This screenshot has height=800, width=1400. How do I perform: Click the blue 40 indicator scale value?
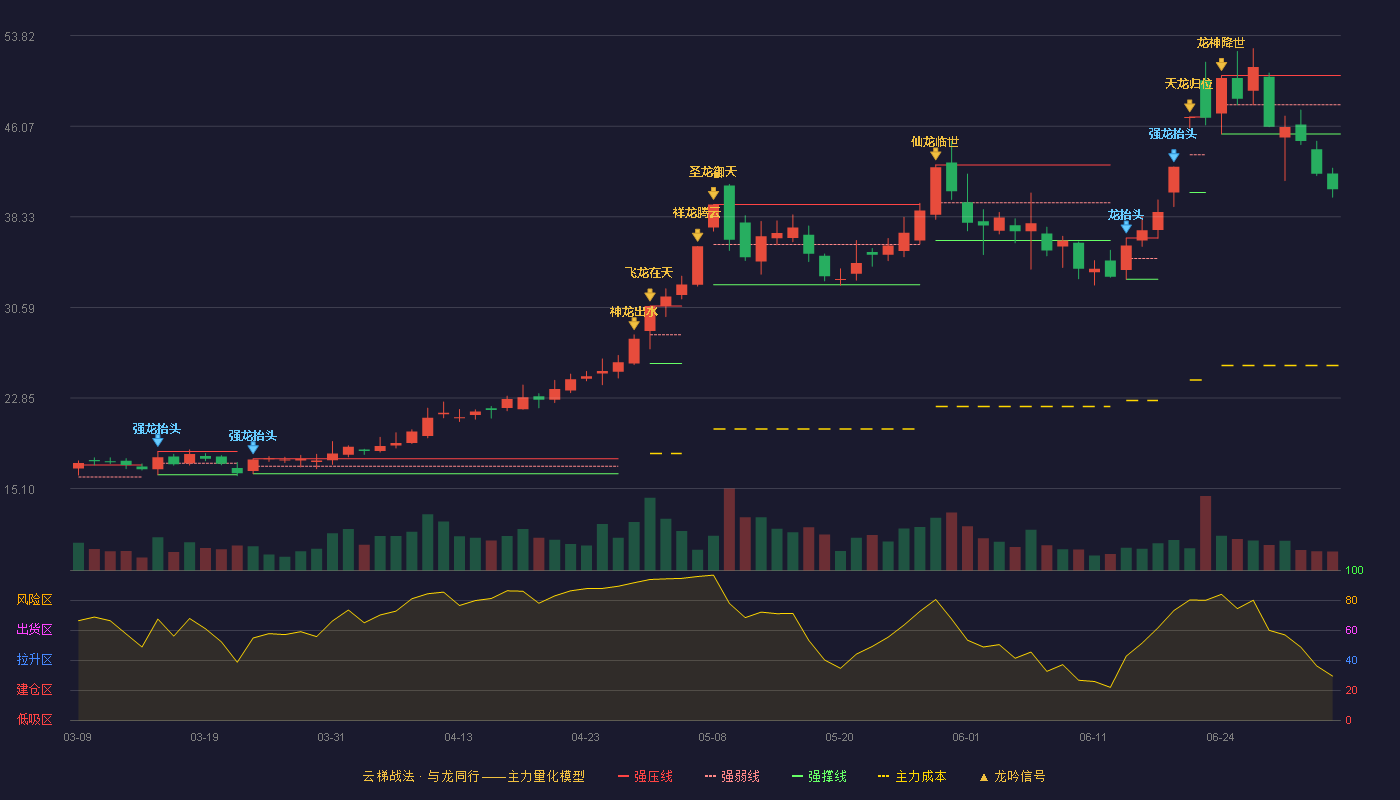point(1351,660)
